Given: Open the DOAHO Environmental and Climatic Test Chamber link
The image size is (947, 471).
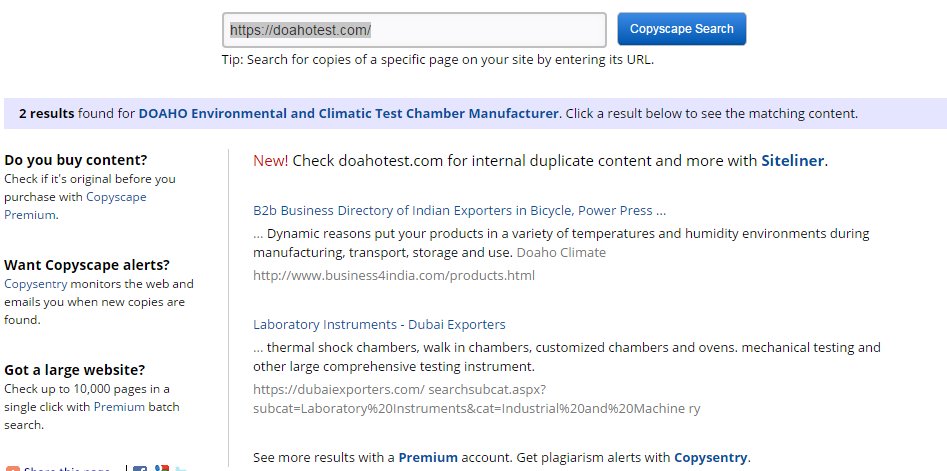Looking at the screenshot, I should (x=348, y=114).
